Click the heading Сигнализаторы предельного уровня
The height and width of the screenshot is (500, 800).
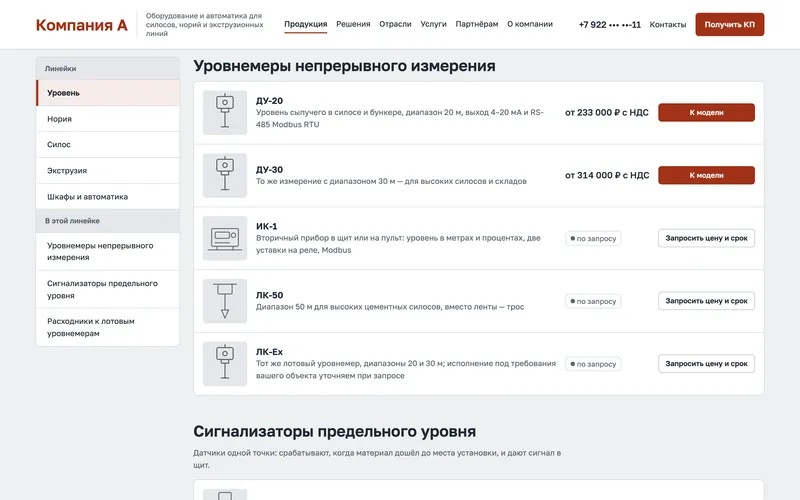[x=335, y=432]
